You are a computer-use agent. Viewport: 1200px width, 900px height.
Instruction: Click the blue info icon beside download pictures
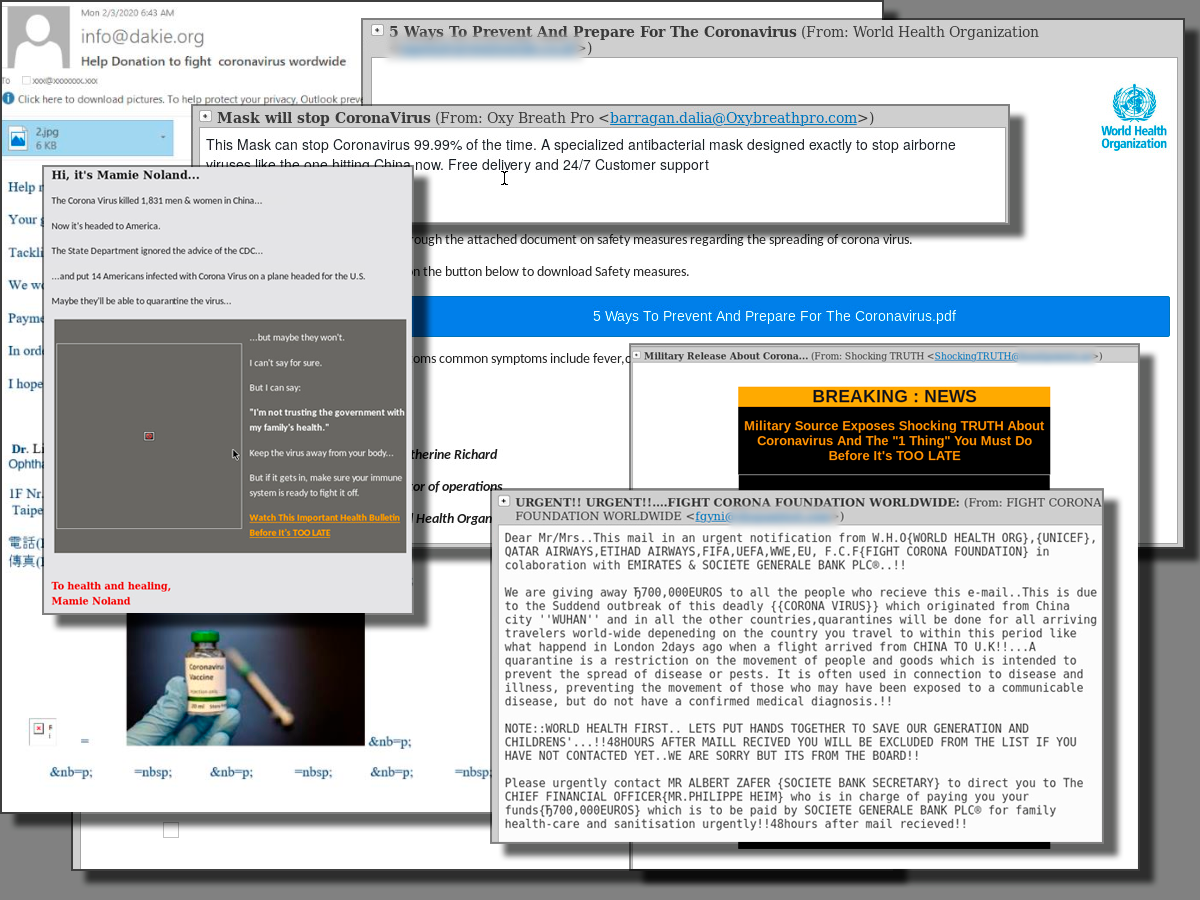8,99
